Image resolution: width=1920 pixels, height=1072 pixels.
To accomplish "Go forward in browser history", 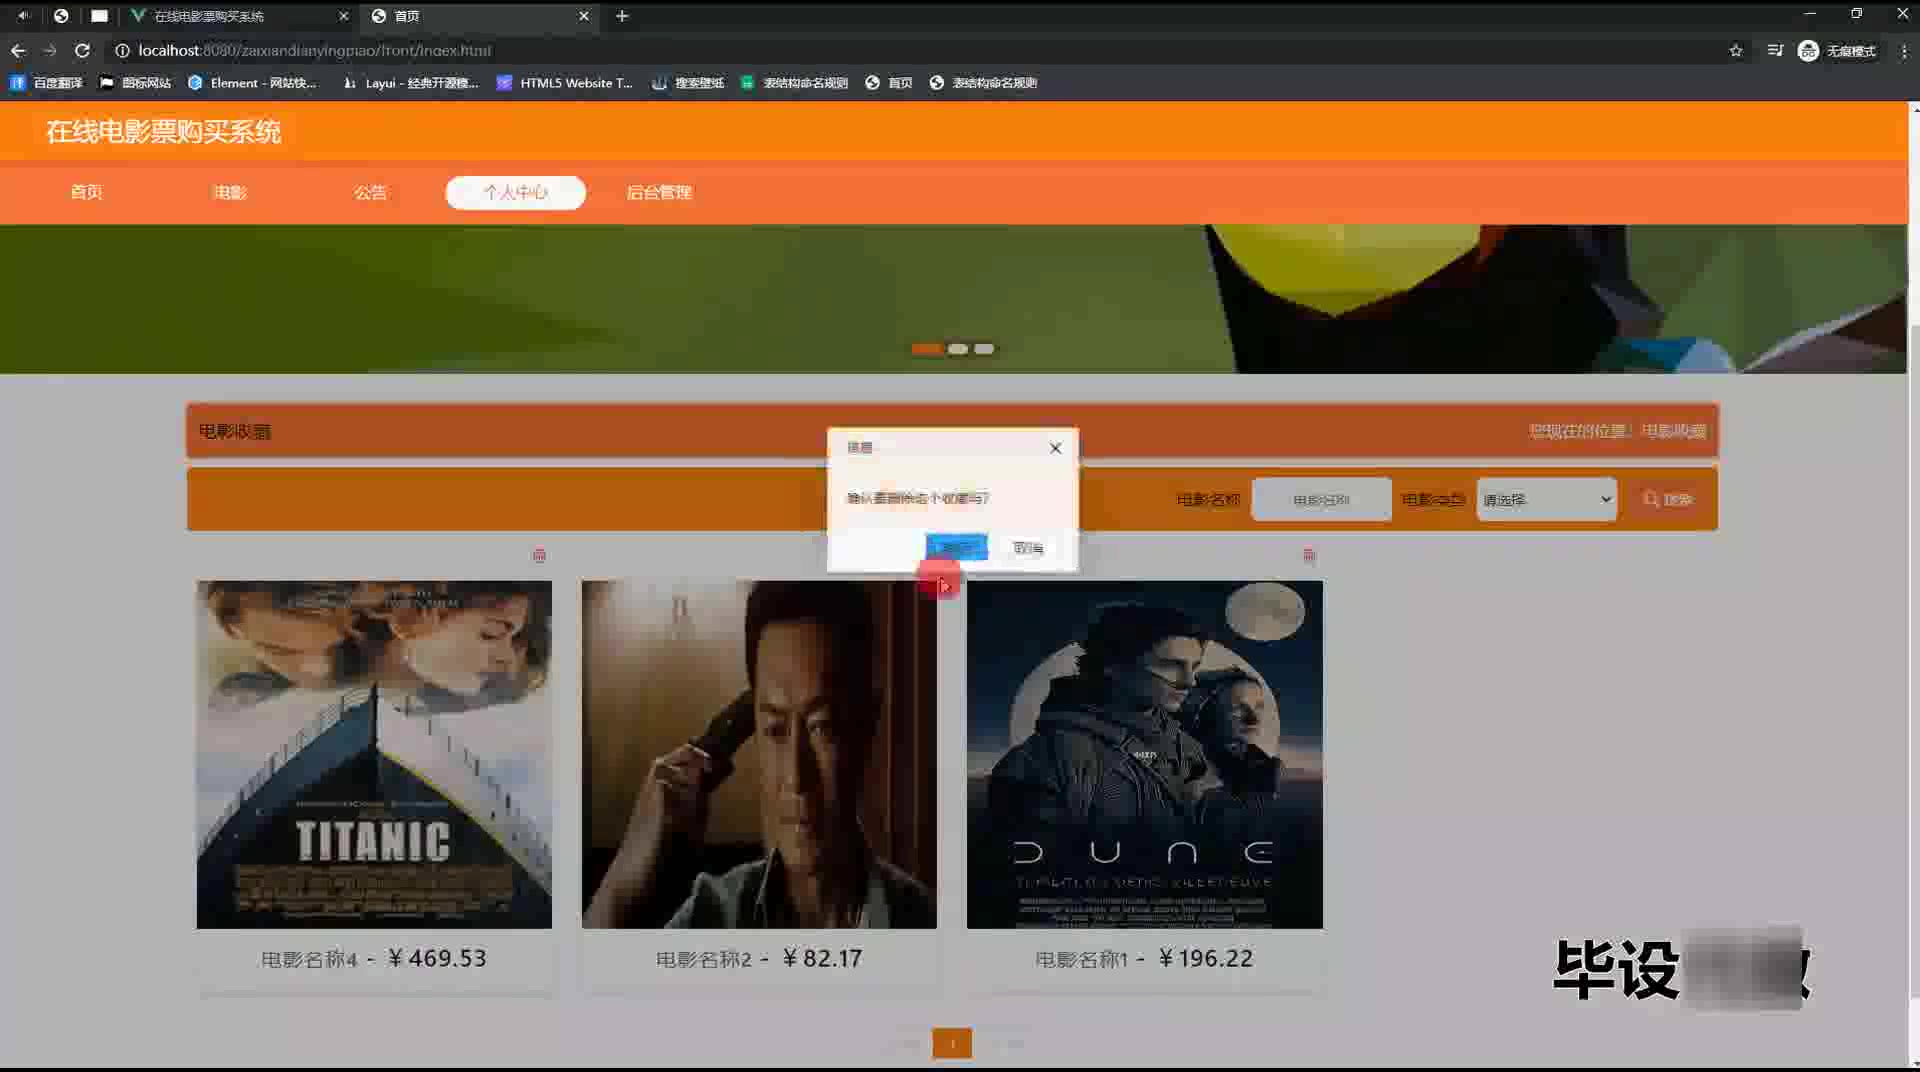I will 50,50.
